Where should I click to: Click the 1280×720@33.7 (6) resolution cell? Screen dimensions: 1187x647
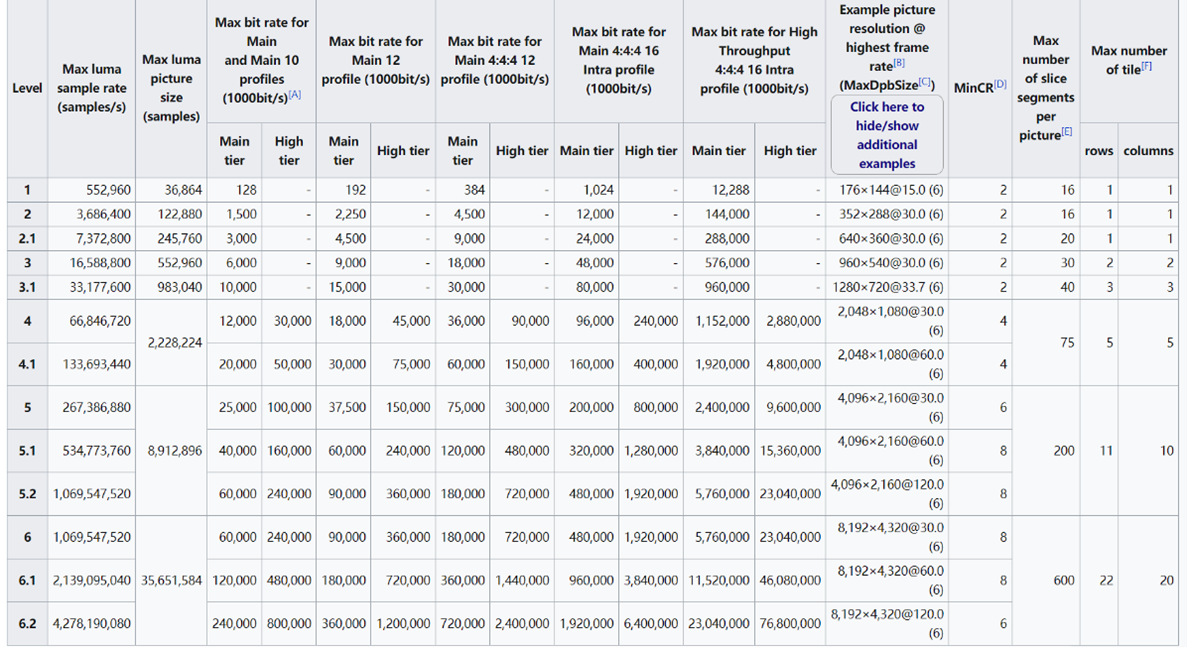[886, 287]
